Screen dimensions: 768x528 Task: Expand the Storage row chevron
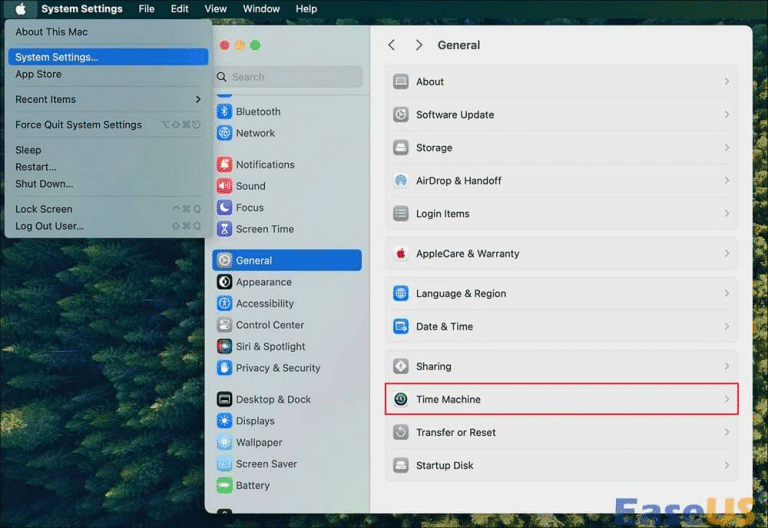[726, 147]
